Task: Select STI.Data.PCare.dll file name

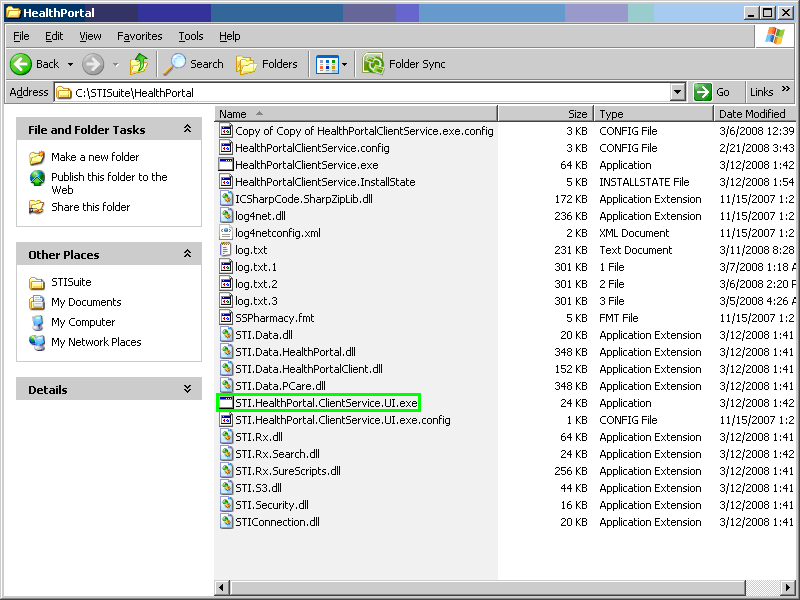Action: [280, 386]
